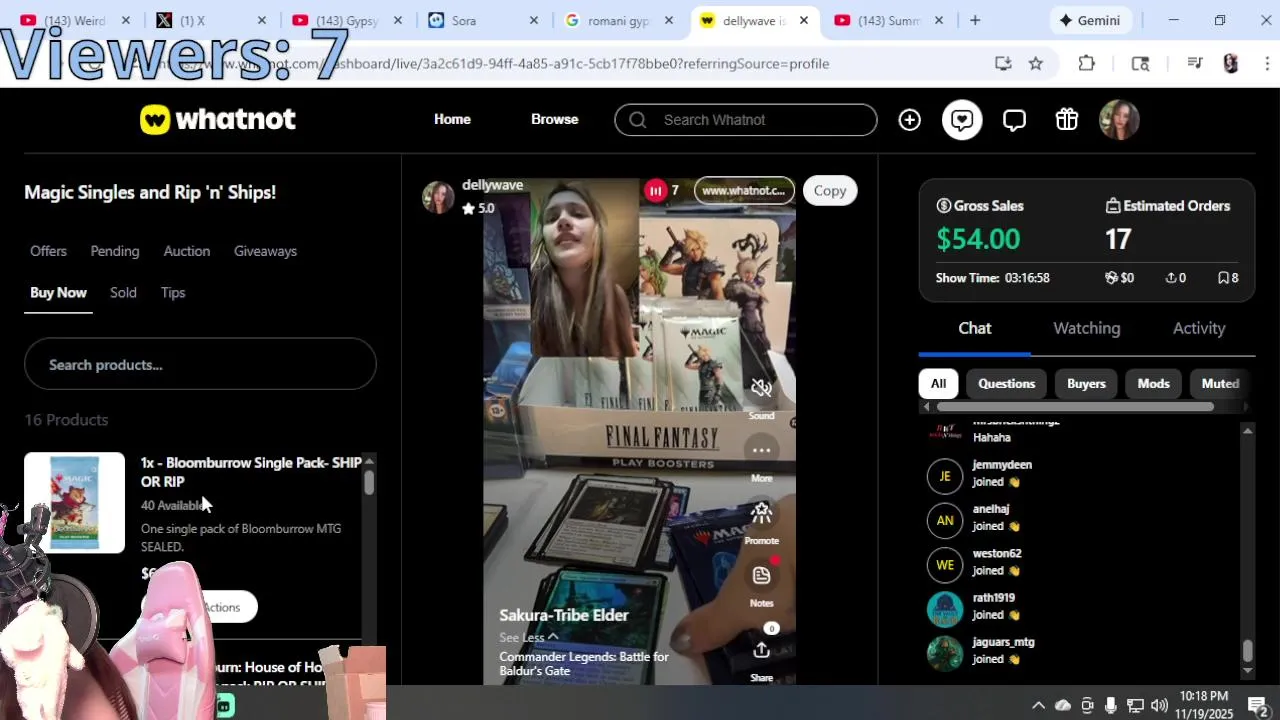Open the More three-dots stream menu
Viewport: 1280px width, 720px height.
(x=761, y=451)
